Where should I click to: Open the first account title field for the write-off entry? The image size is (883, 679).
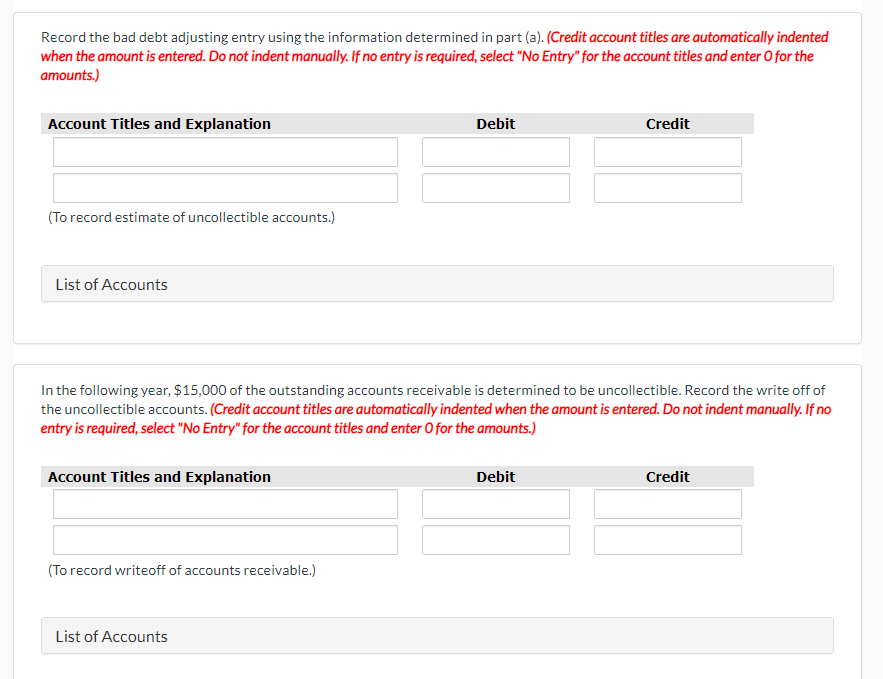(x=224, y=504)
